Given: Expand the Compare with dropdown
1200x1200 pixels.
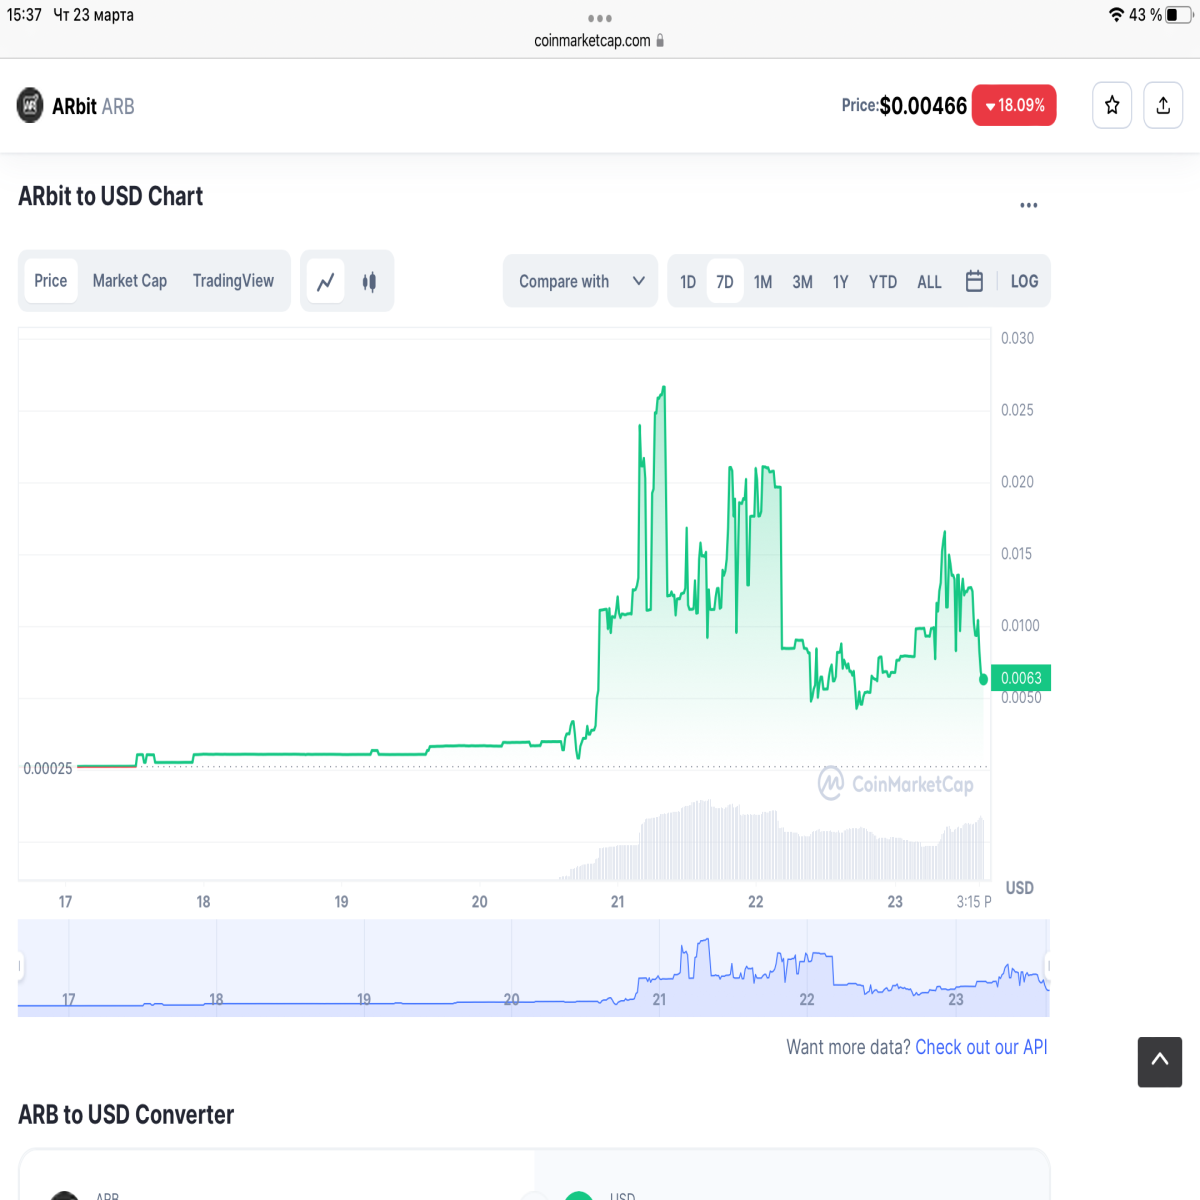Looking at the screenshot, I should [x=581, y=281].
